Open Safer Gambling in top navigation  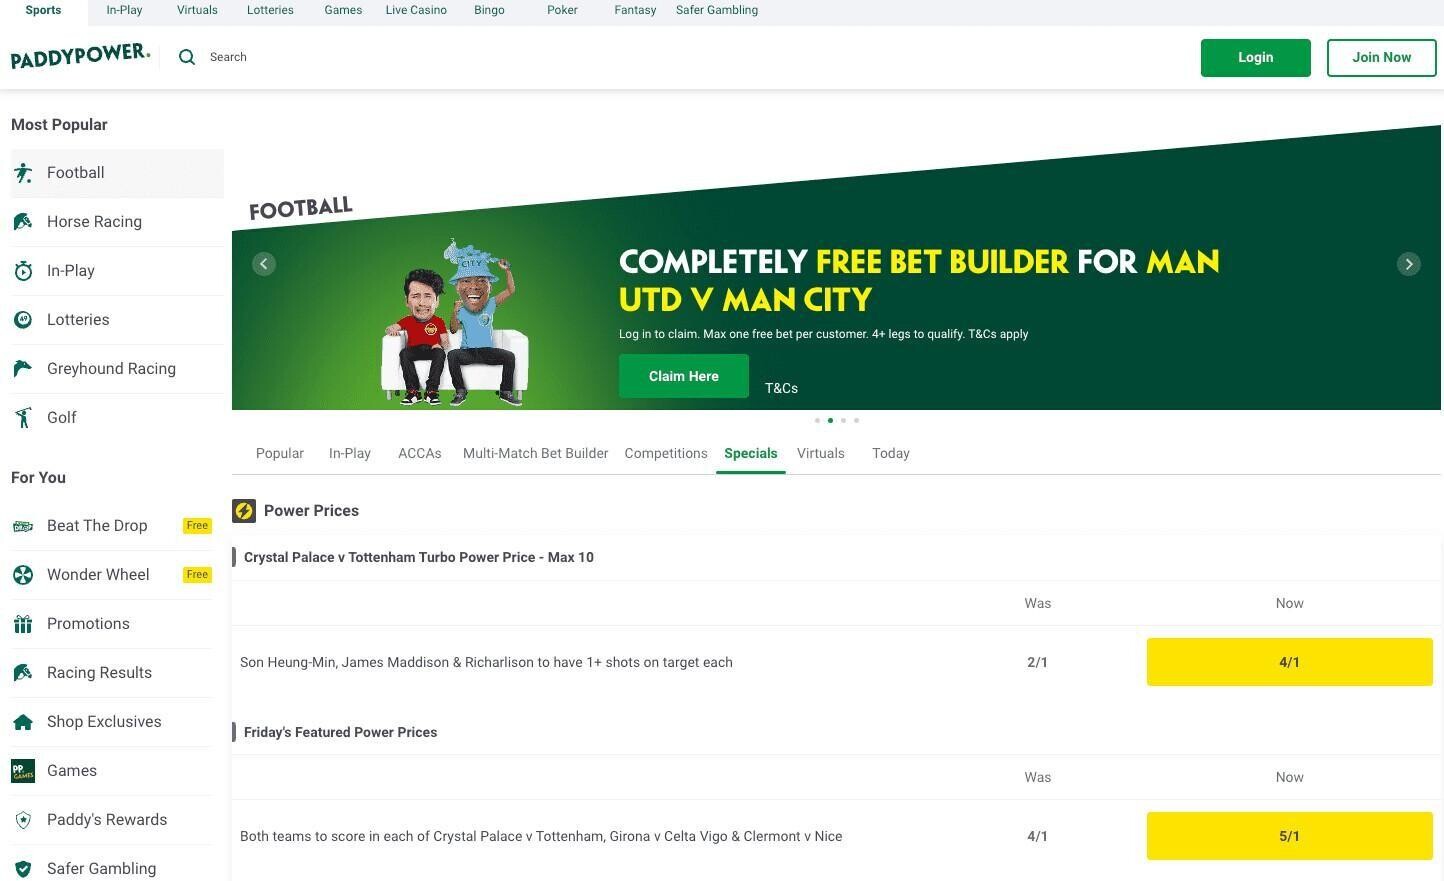pyautogui.click(x=717, y=10)
